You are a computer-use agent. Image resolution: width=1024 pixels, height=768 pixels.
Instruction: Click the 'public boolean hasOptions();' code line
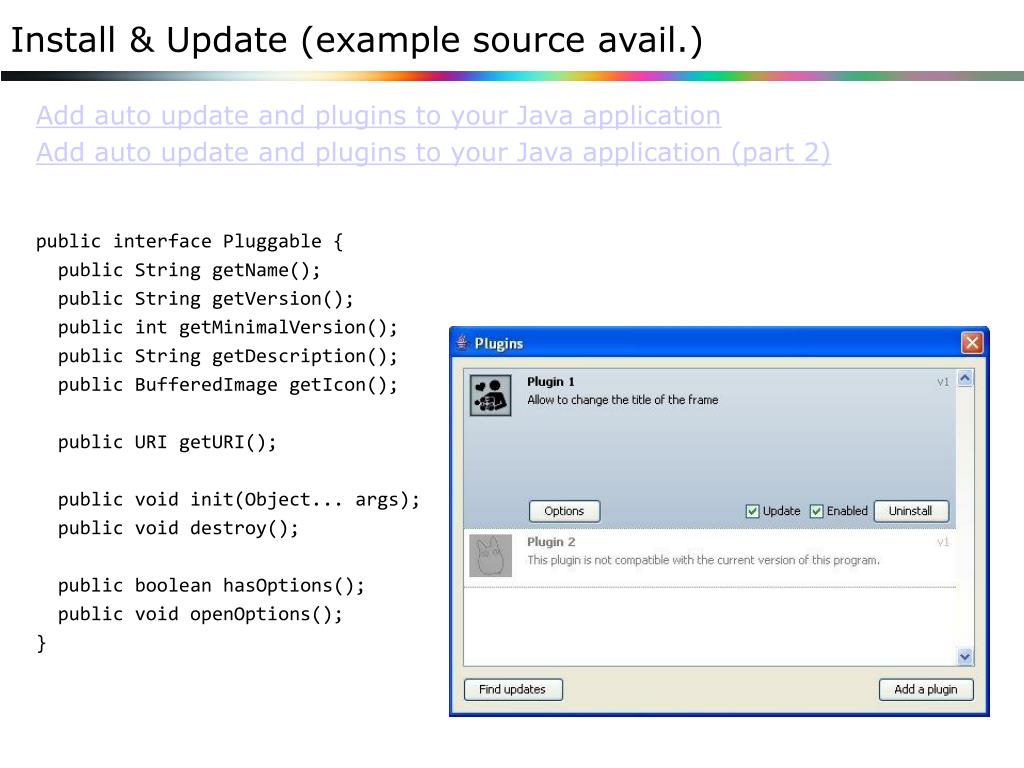[211, 586]
